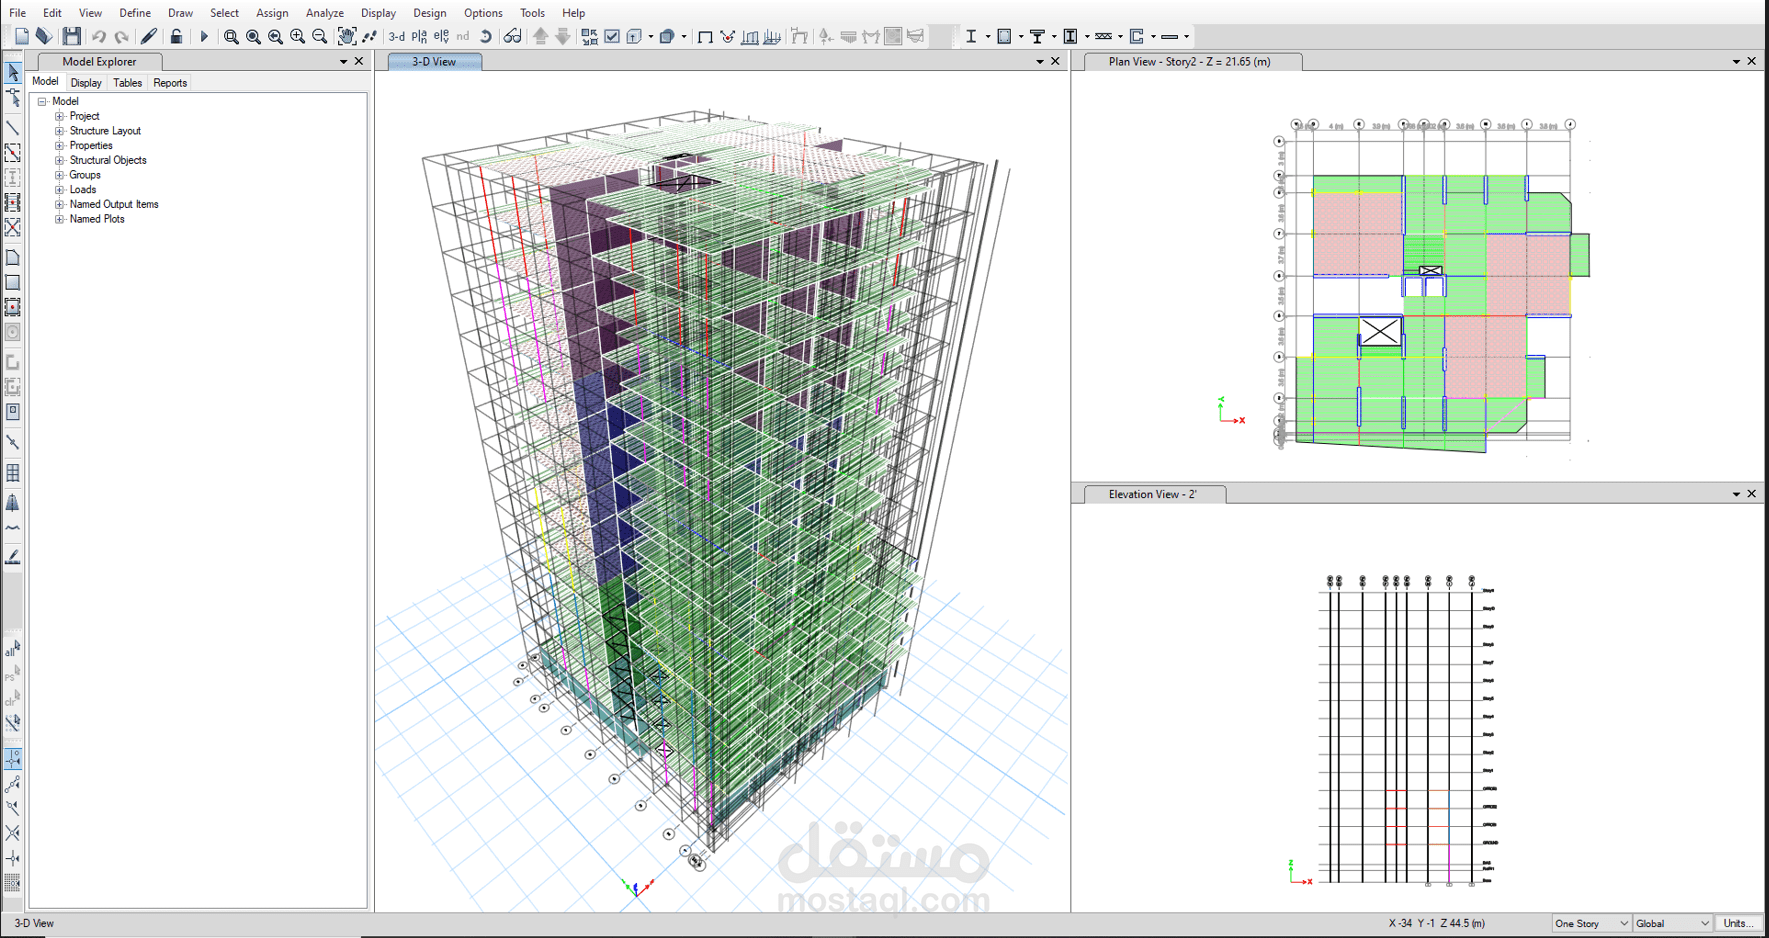Open the concrete frame design dropdown arrow

[1021, 37]
